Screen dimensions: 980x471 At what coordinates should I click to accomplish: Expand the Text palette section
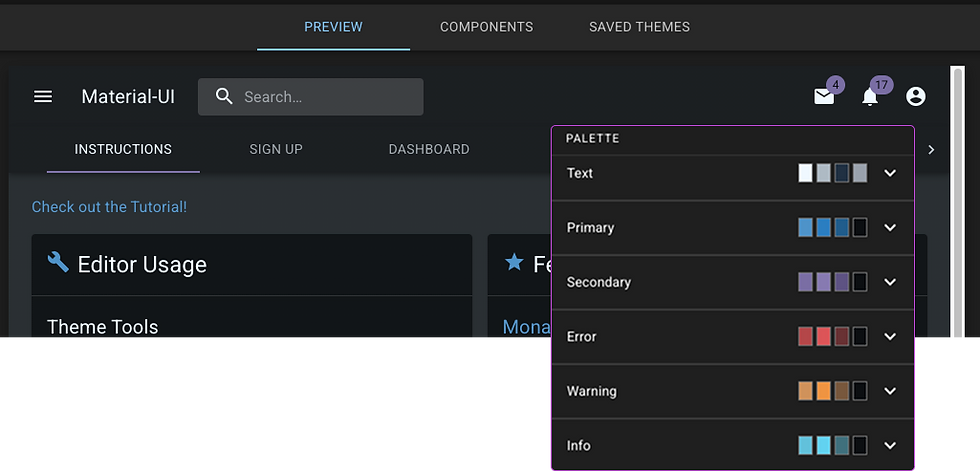coord(890,173)
